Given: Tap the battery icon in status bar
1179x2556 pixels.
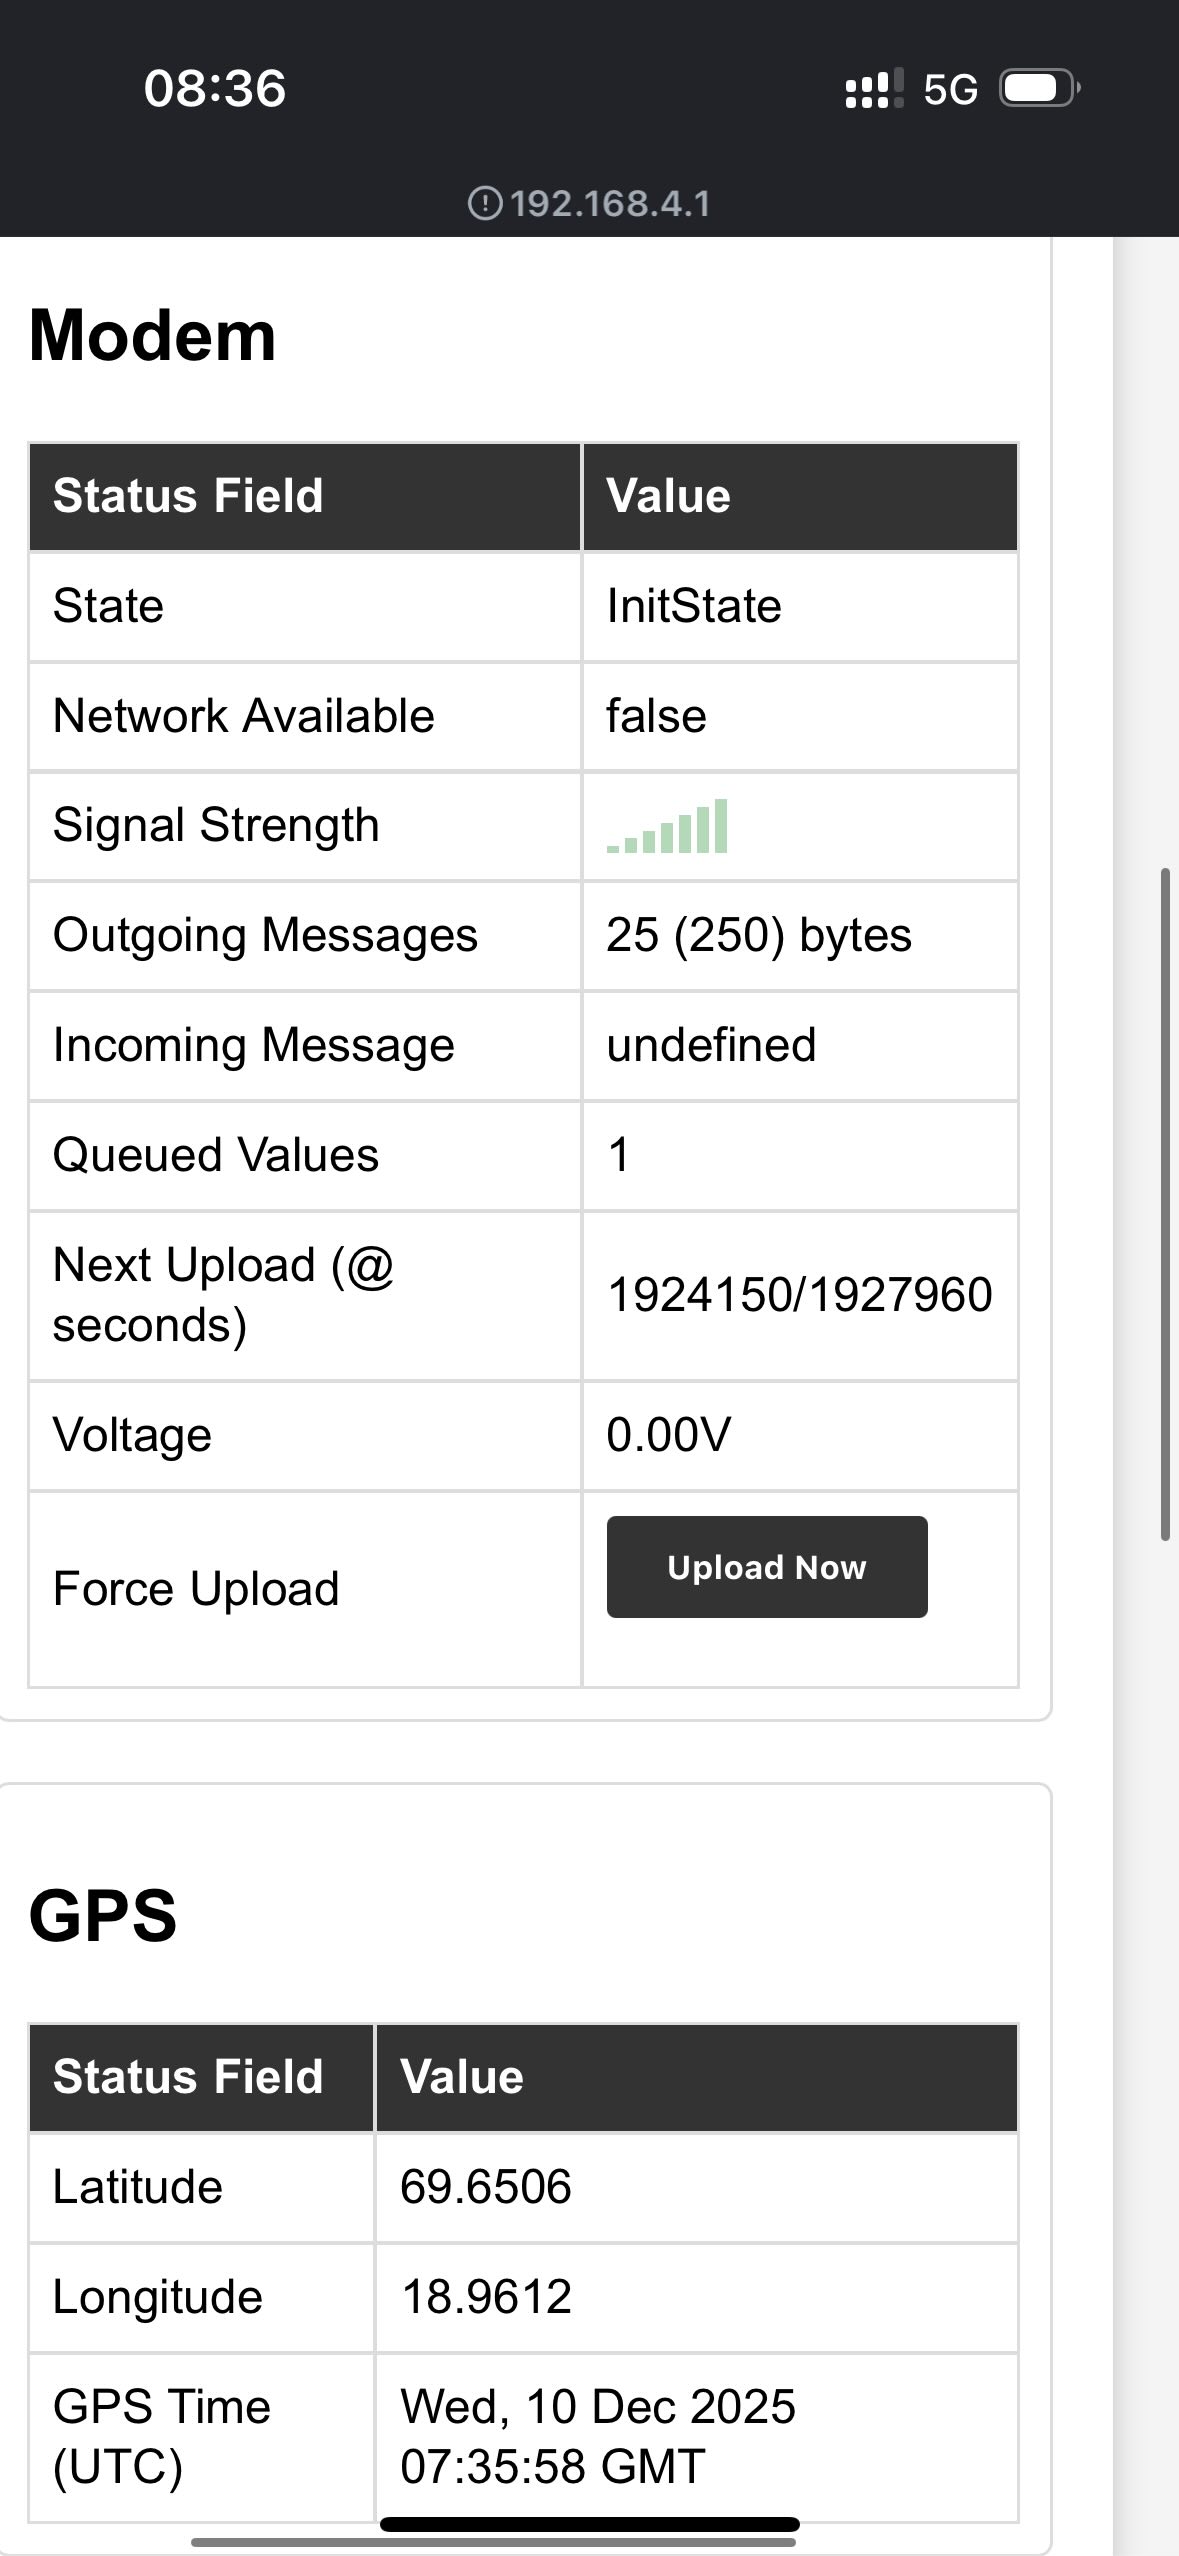Looking at the screenshot, I should pyautogui.click(x=1039, y=89).
